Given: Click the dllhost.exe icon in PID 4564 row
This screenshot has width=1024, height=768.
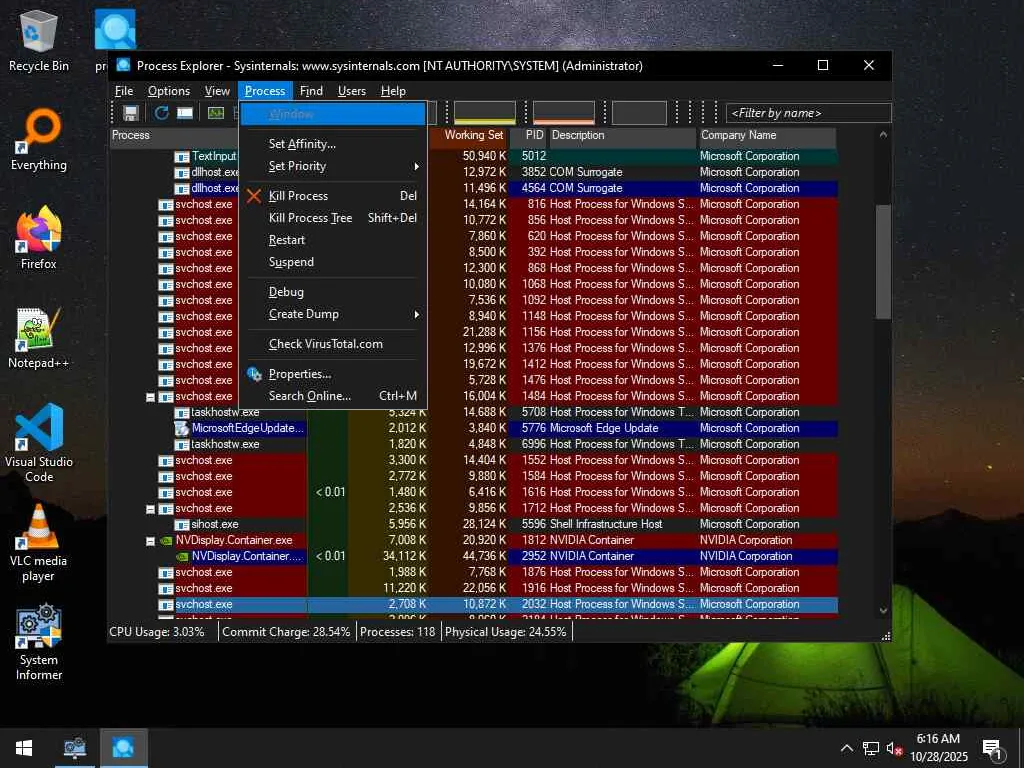Looking at the screenshot, I should click(x=182, y=189).
